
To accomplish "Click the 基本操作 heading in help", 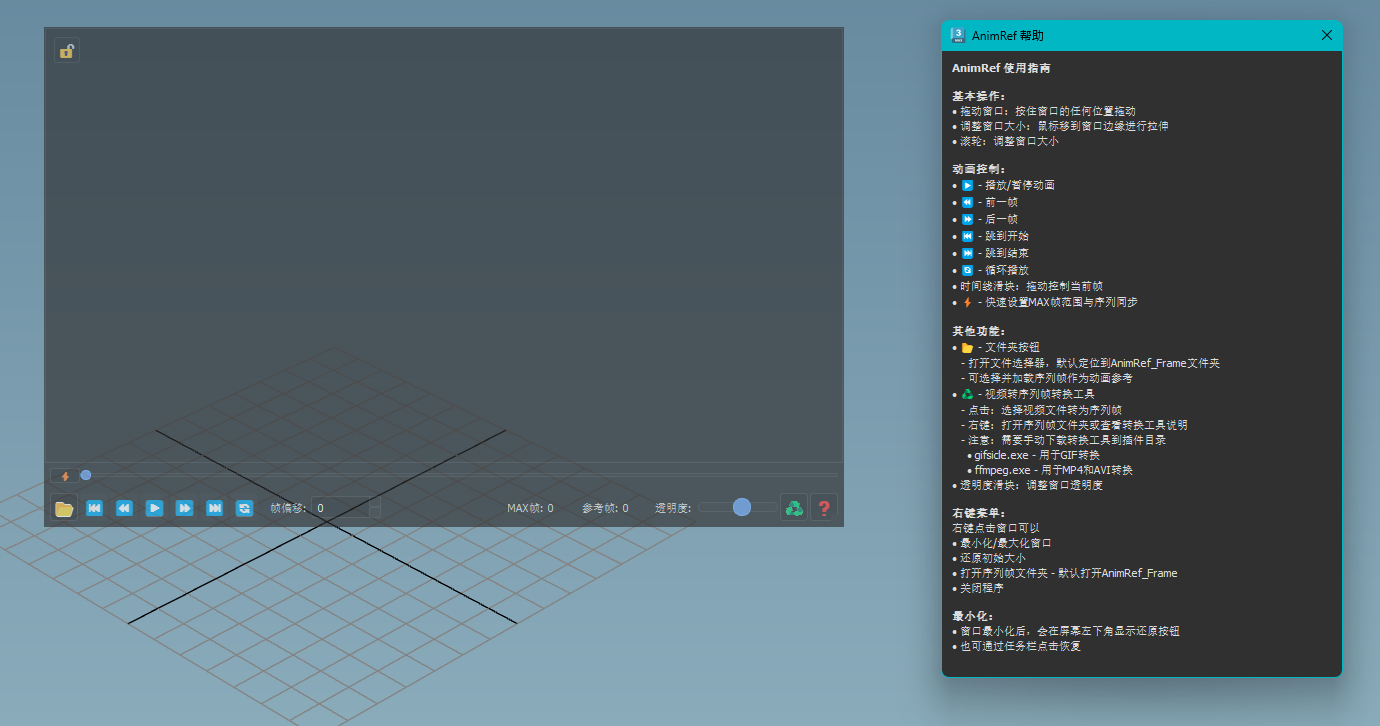I will [x=979, y=96].
